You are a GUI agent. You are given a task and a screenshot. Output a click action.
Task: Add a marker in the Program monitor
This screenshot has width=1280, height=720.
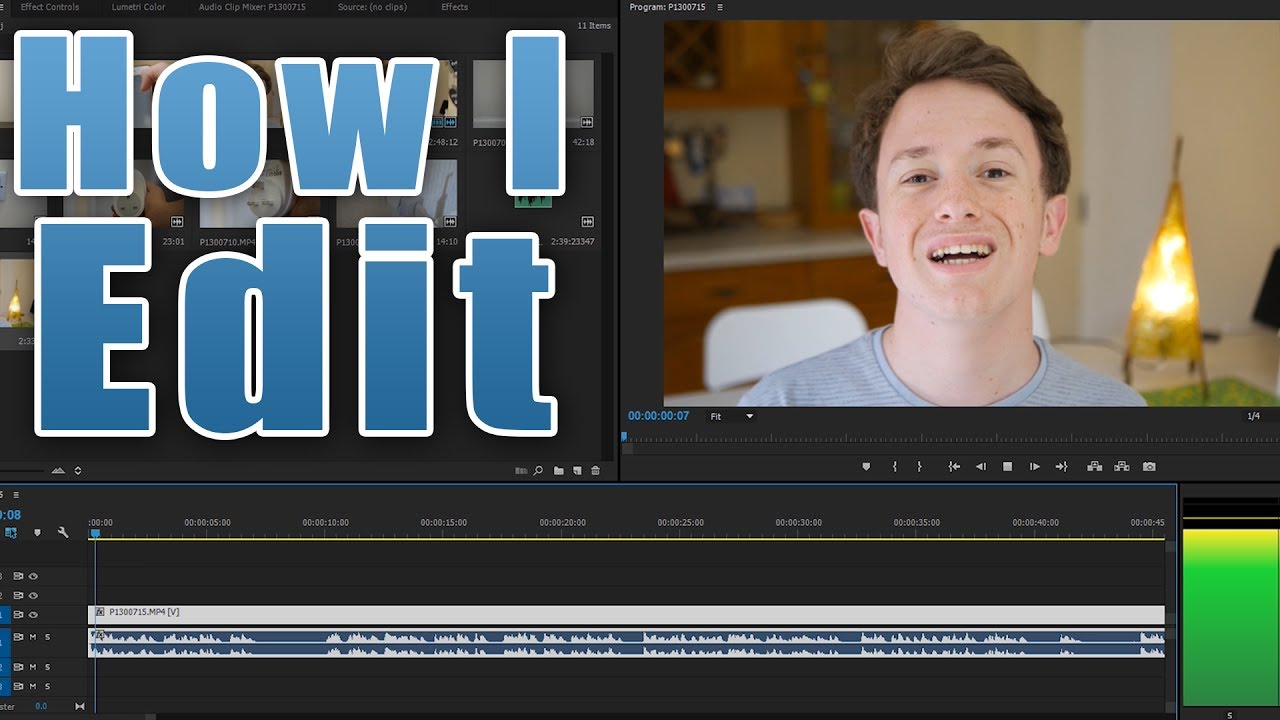pos(866,467)
